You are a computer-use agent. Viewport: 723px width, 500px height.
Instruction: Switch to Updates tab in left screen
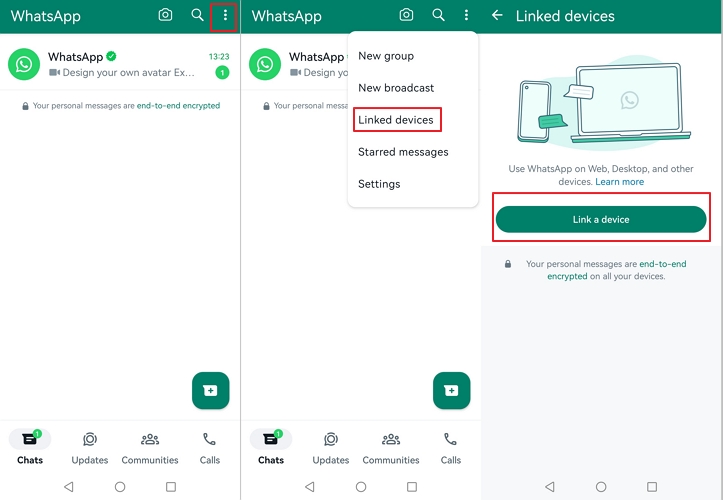click(x=90, y=447)
